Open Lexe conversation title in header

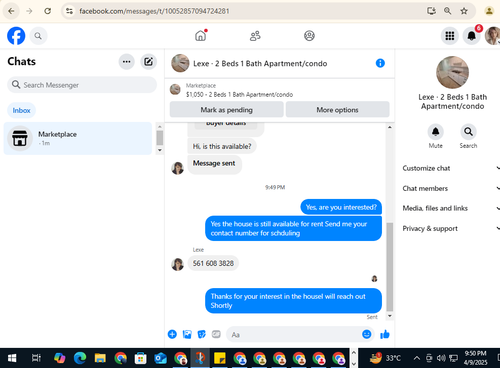coord(260,63)
